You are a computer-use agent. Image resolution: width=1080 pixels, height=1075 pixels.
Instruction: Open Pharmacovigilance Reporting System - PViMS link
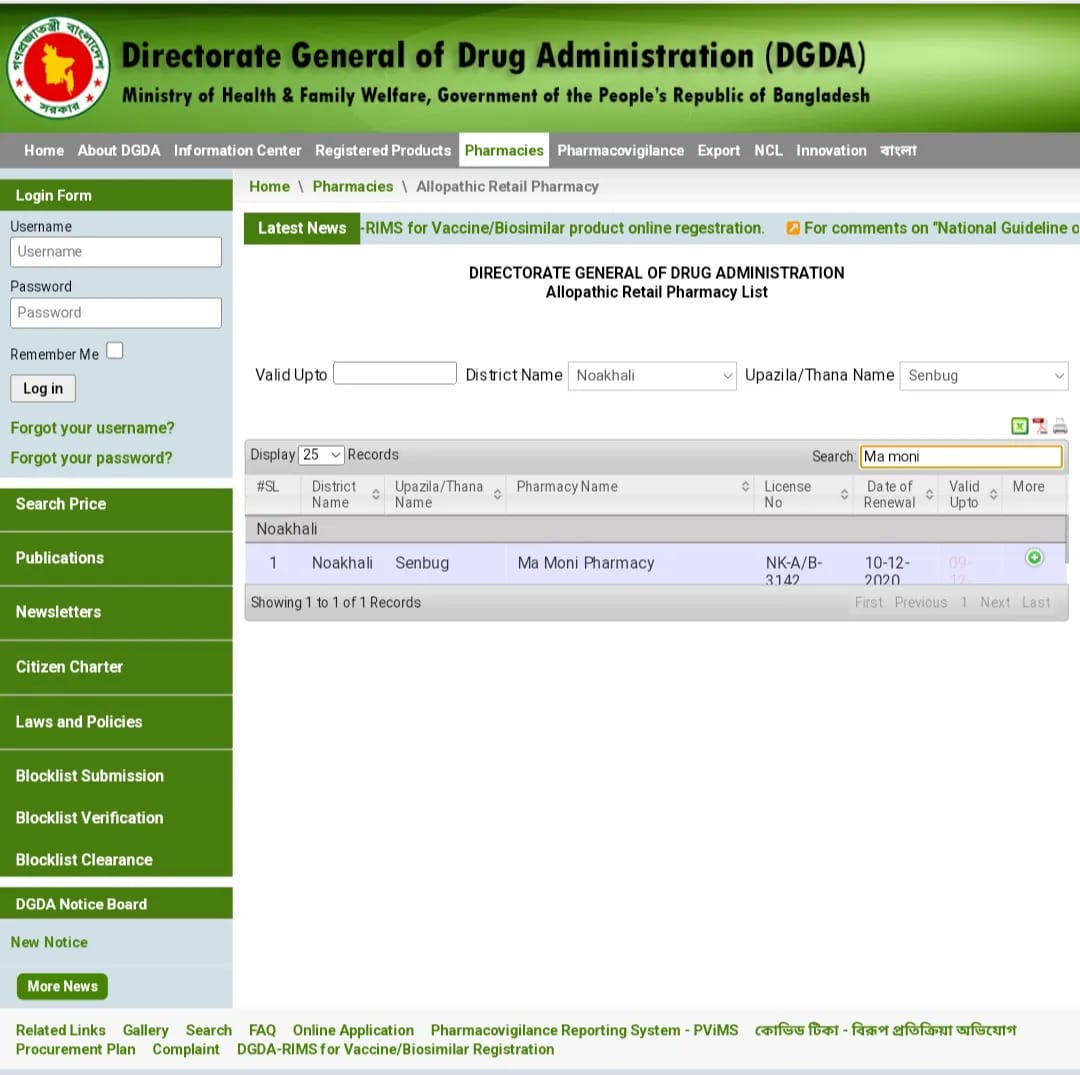[x=584, y=1030]
